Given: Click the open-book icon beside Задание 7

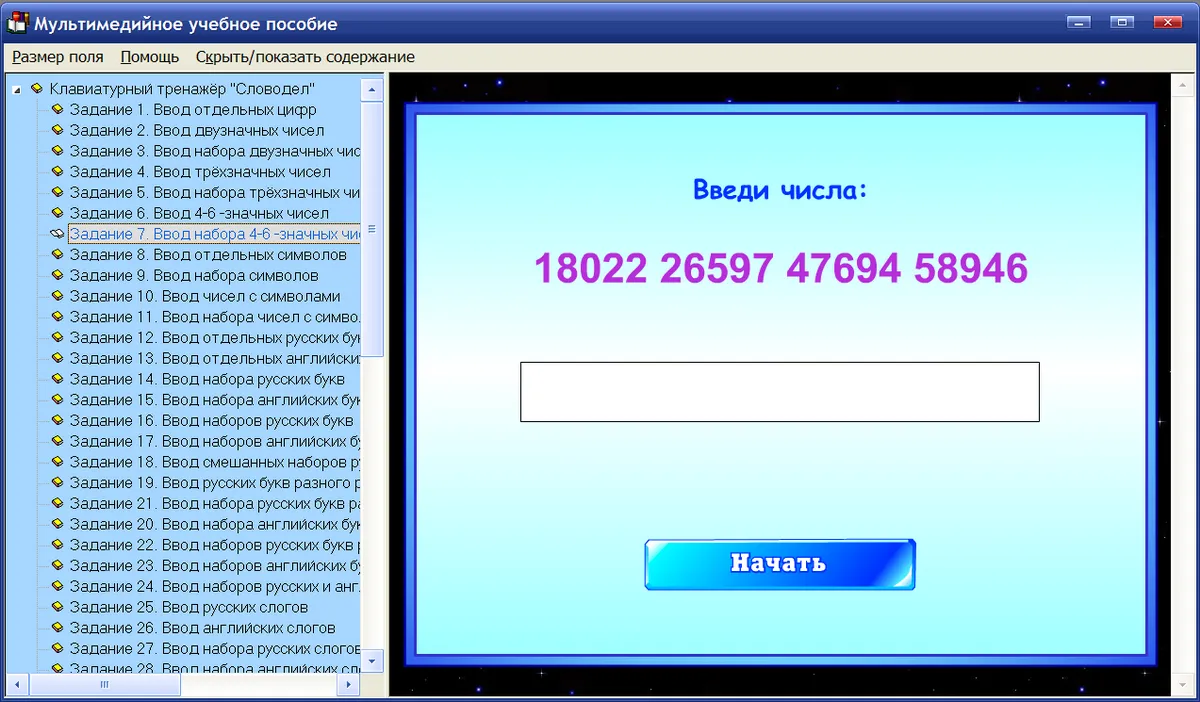Looking at the screenshot, I should click(57, 234).
